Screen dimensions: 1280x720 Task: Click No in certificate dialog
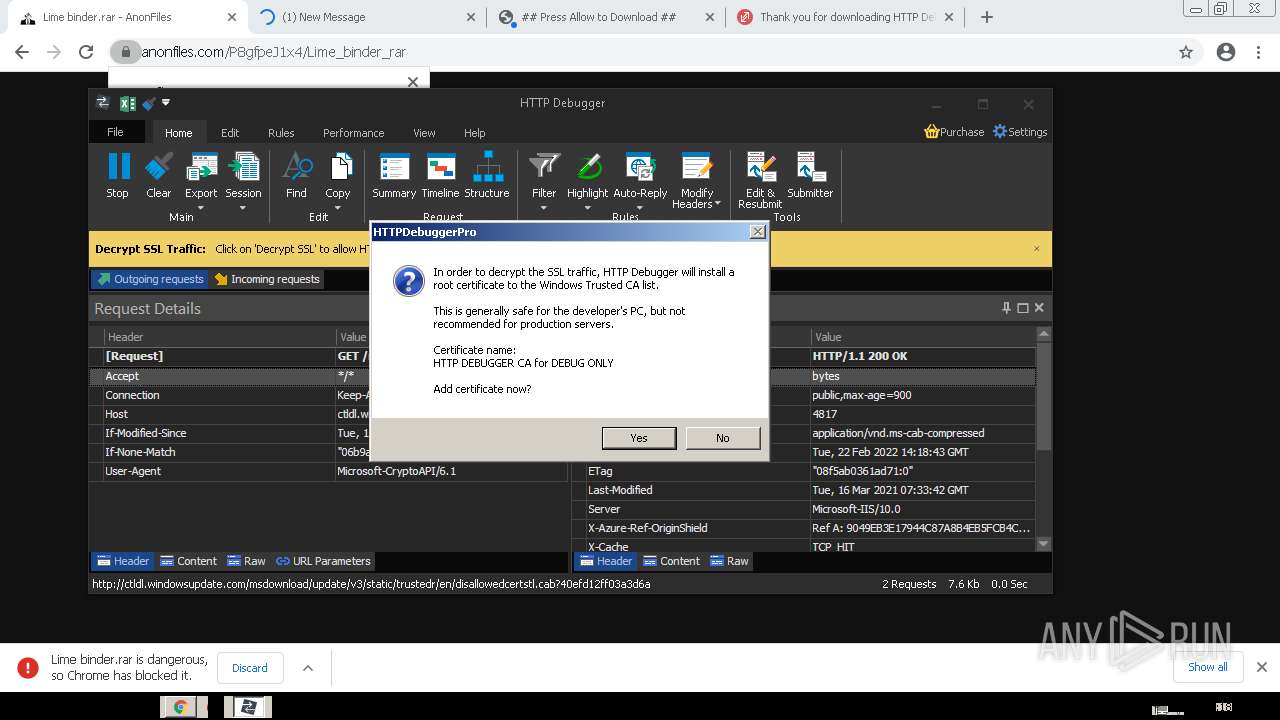[723, 438]
